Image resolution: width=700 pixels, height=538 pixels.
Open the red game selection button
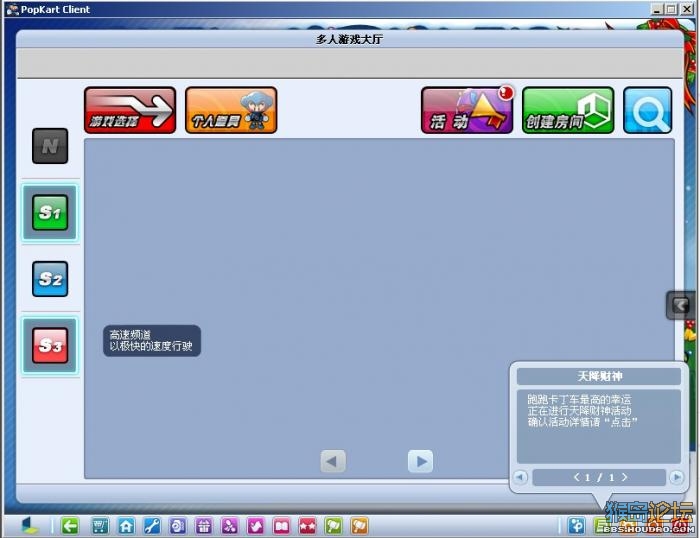coord(130,110)
